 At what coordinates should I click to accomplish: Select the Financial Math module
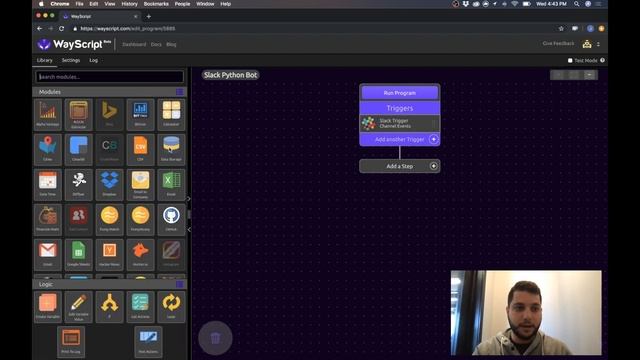click(x=48, y=220)
